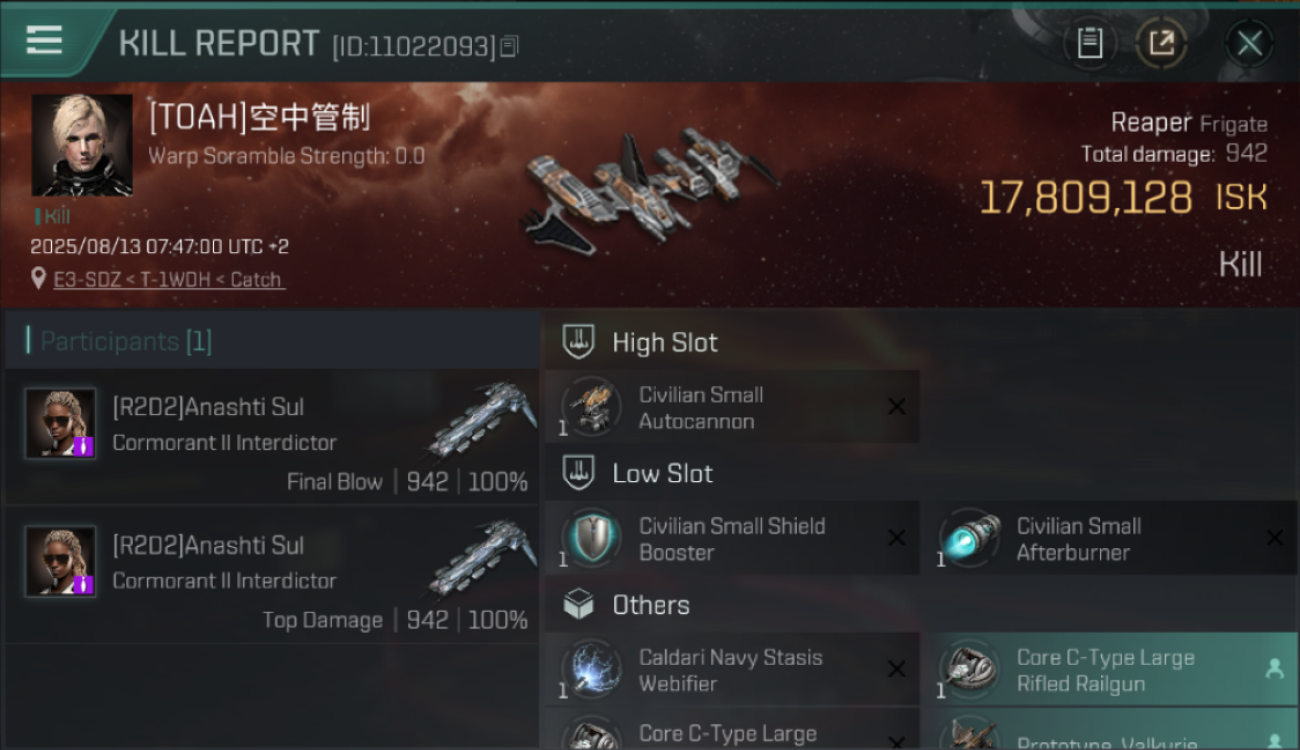Image resolution: width=1300 pixels, height=750 pixels.
Task: Open the E3-SDZ < T-1WDH < Catch location link
Action: [x=168, y=280]
